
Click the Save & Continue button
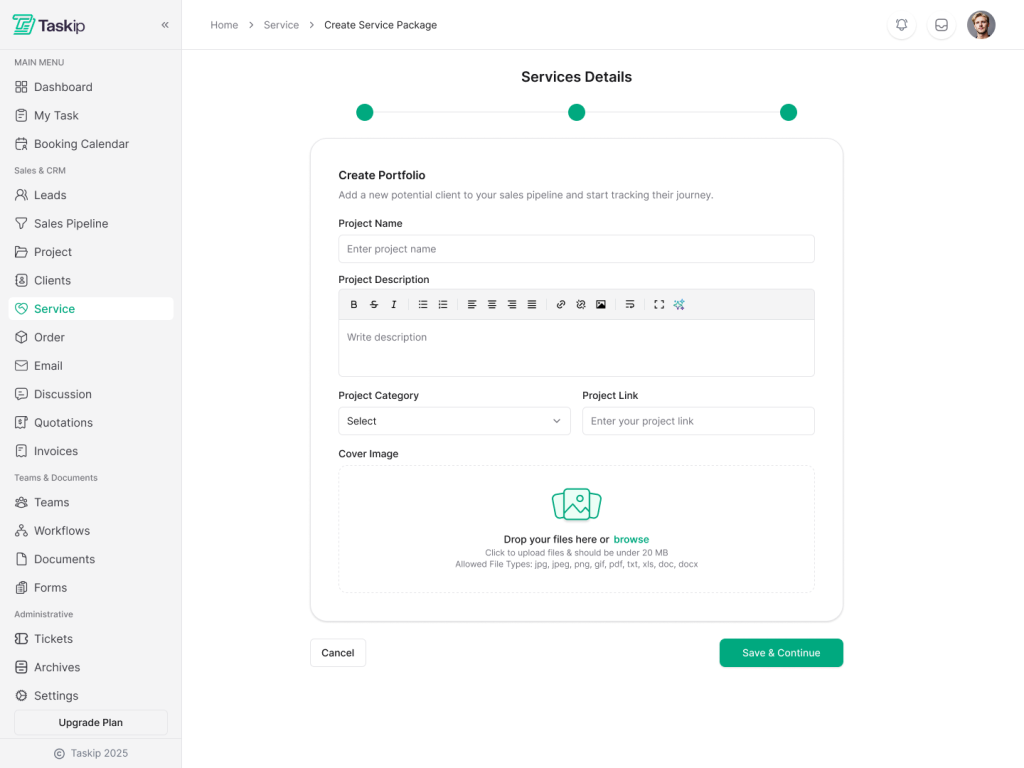pos(781,653)
